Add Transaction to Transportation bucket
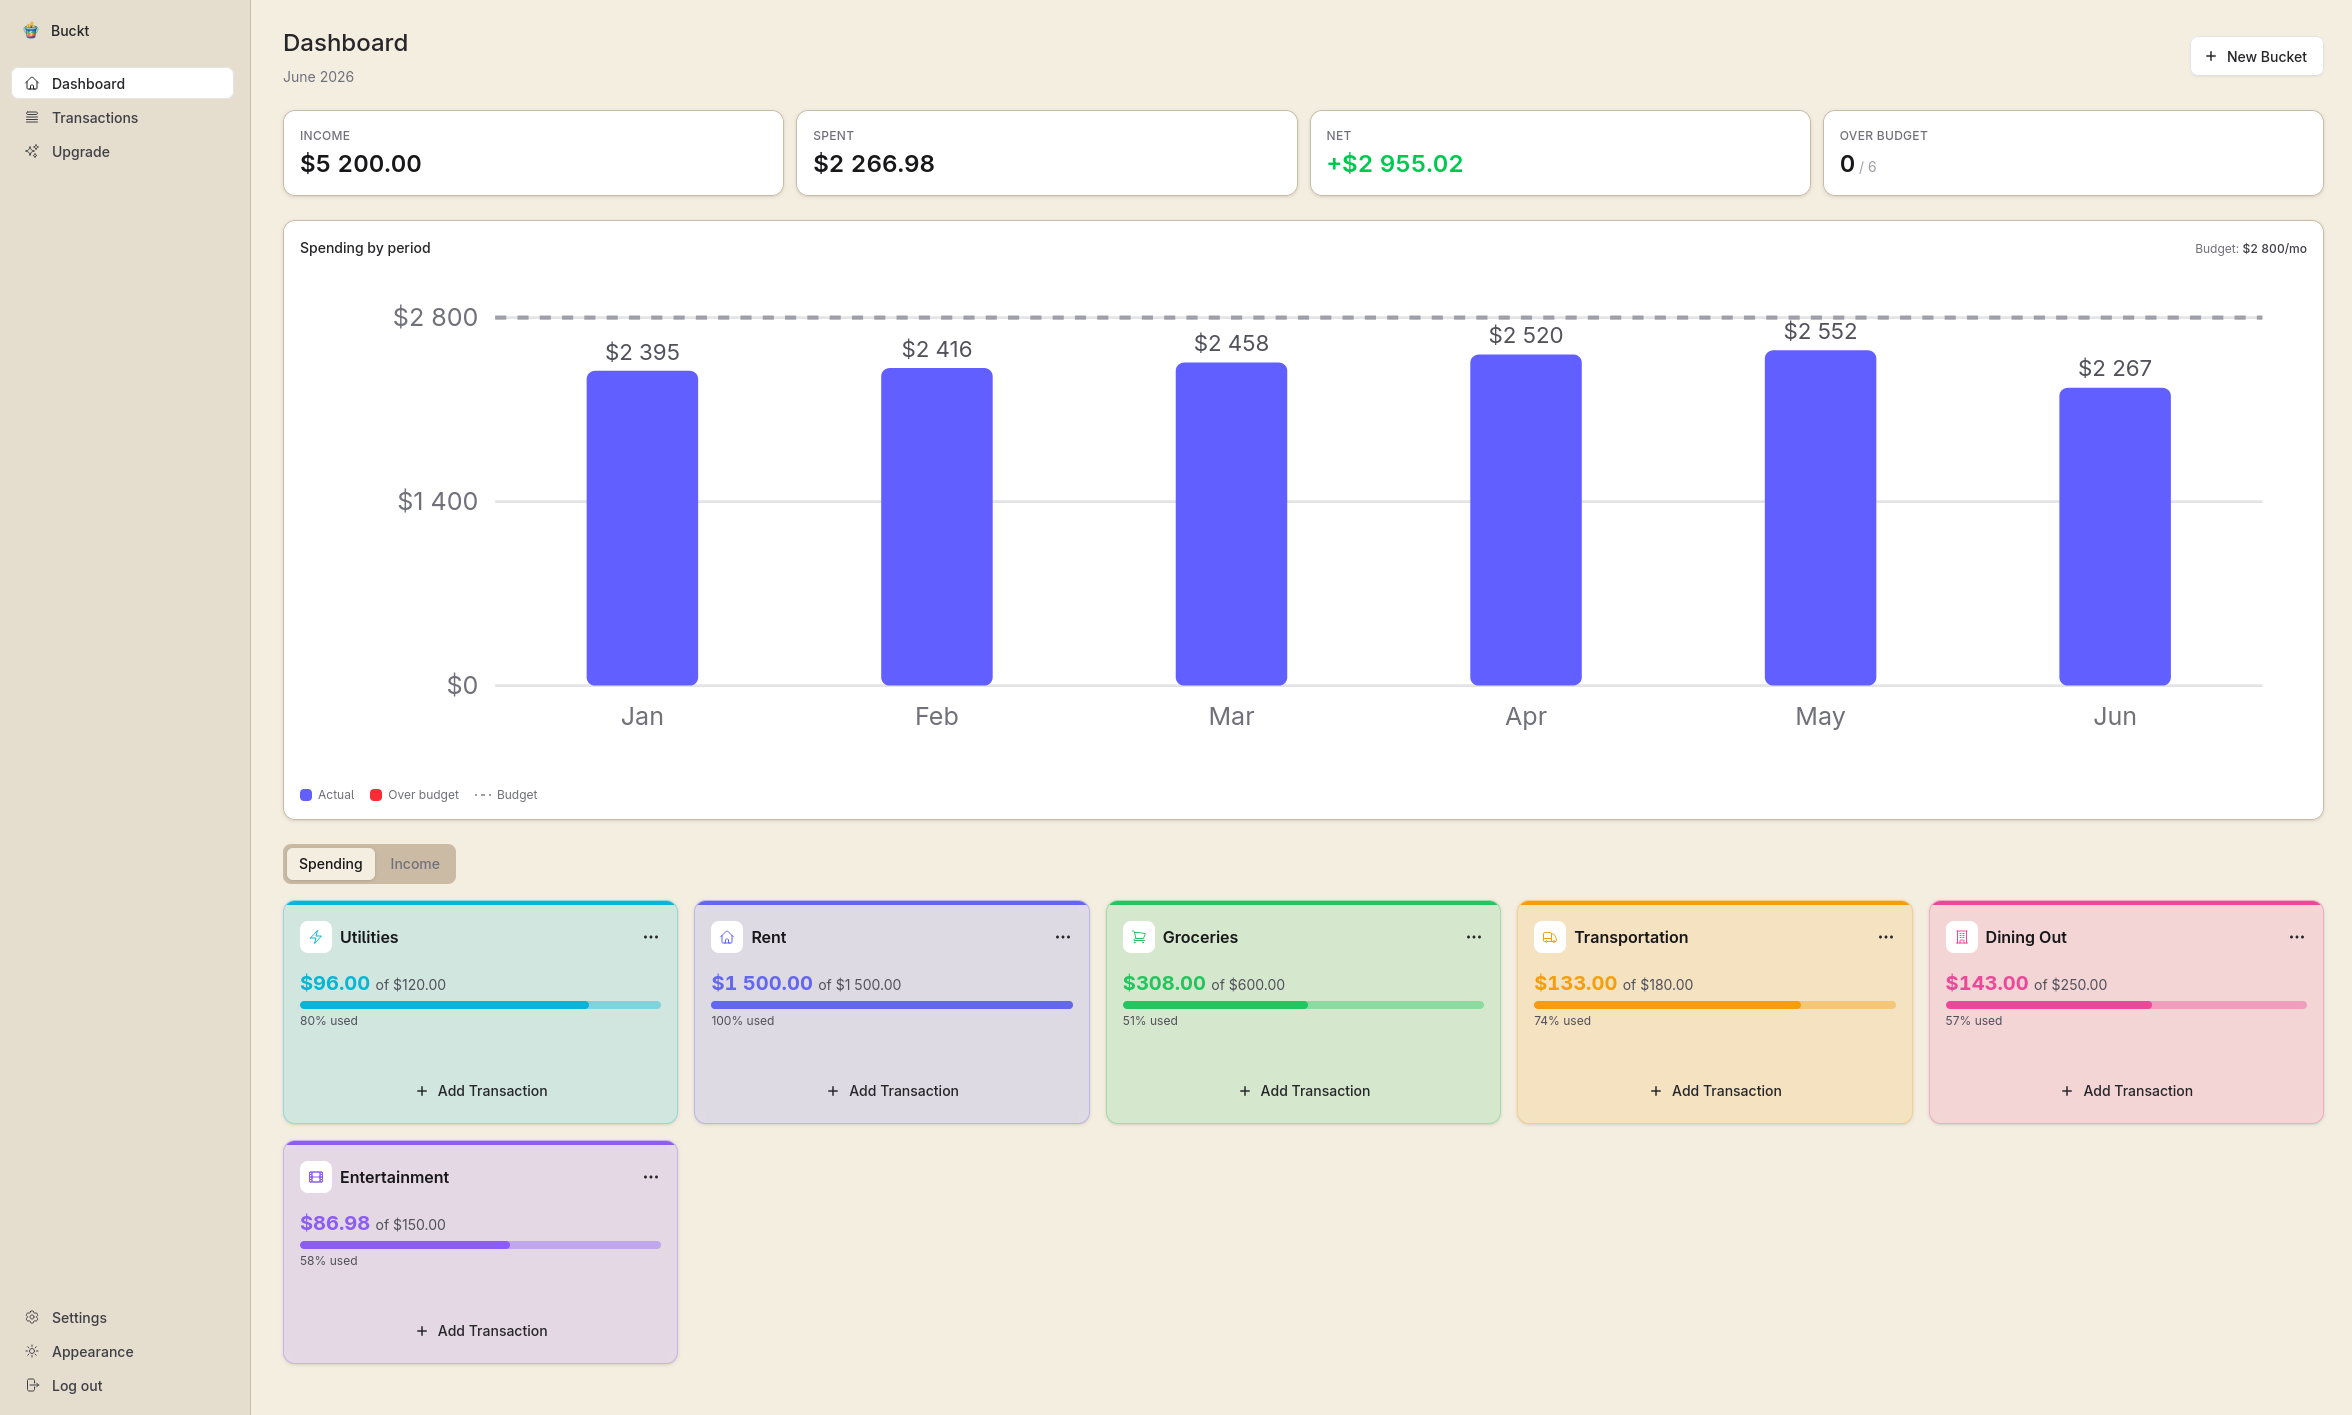The height and width of the screenshot is (1415, 2352). (1715, 1091)
